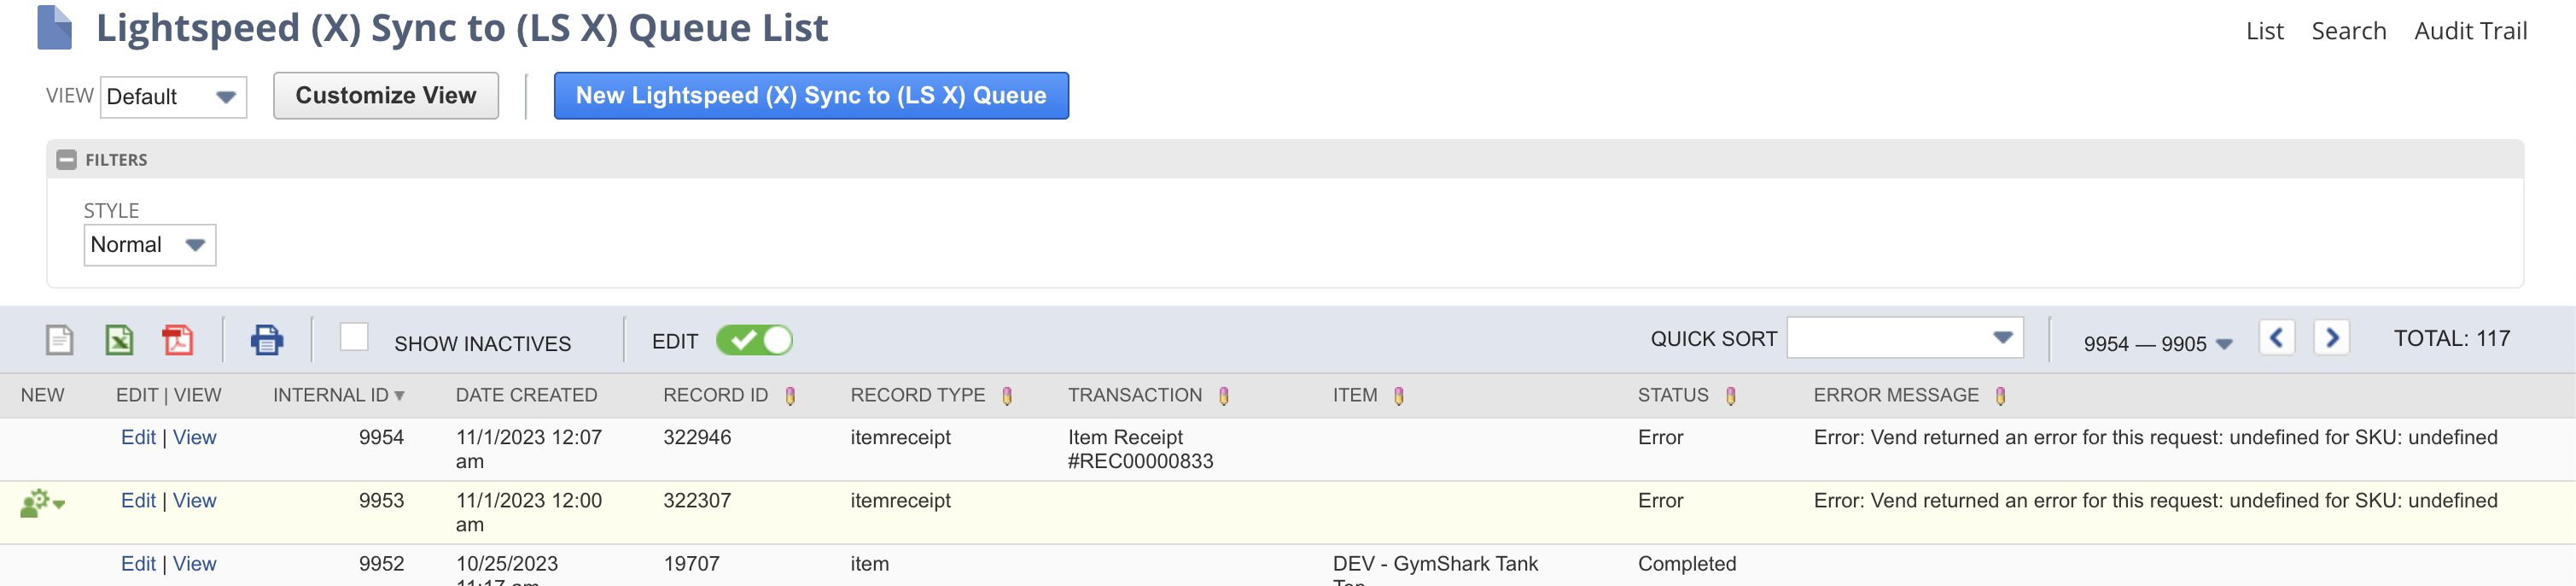Click the Customize View button
Screen dimensions: 2576x586
click(x=386, y=96)
